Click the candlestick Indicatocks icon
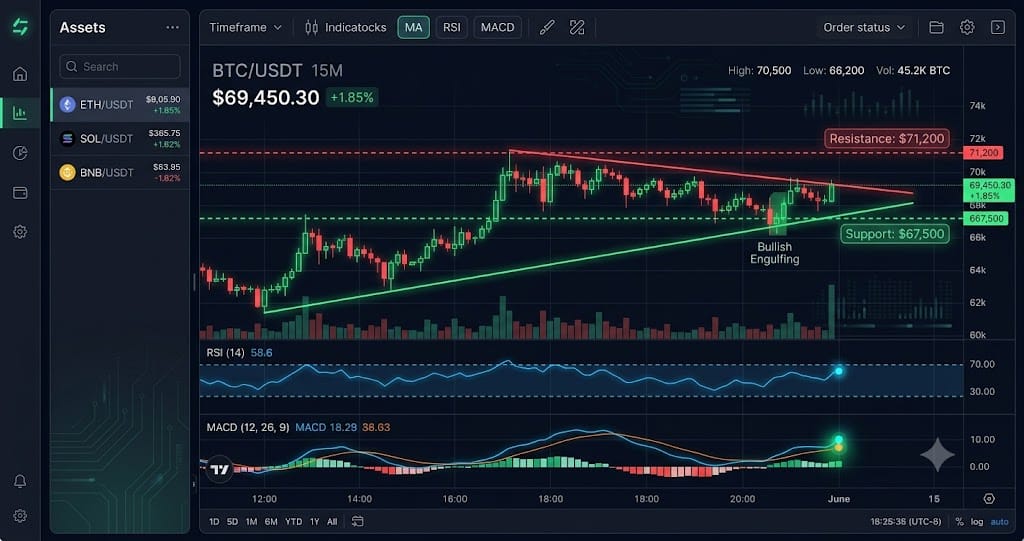Image resolution: width=1024 pixels, height=541 pixels. (x=312, y=27)
